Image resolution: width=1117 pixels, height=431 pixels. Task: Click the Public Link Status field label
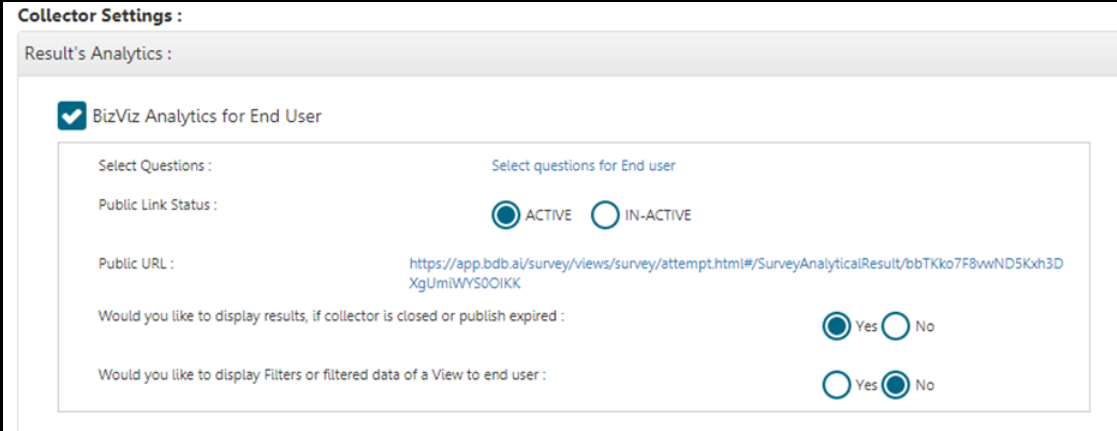(x=158, y=205)
